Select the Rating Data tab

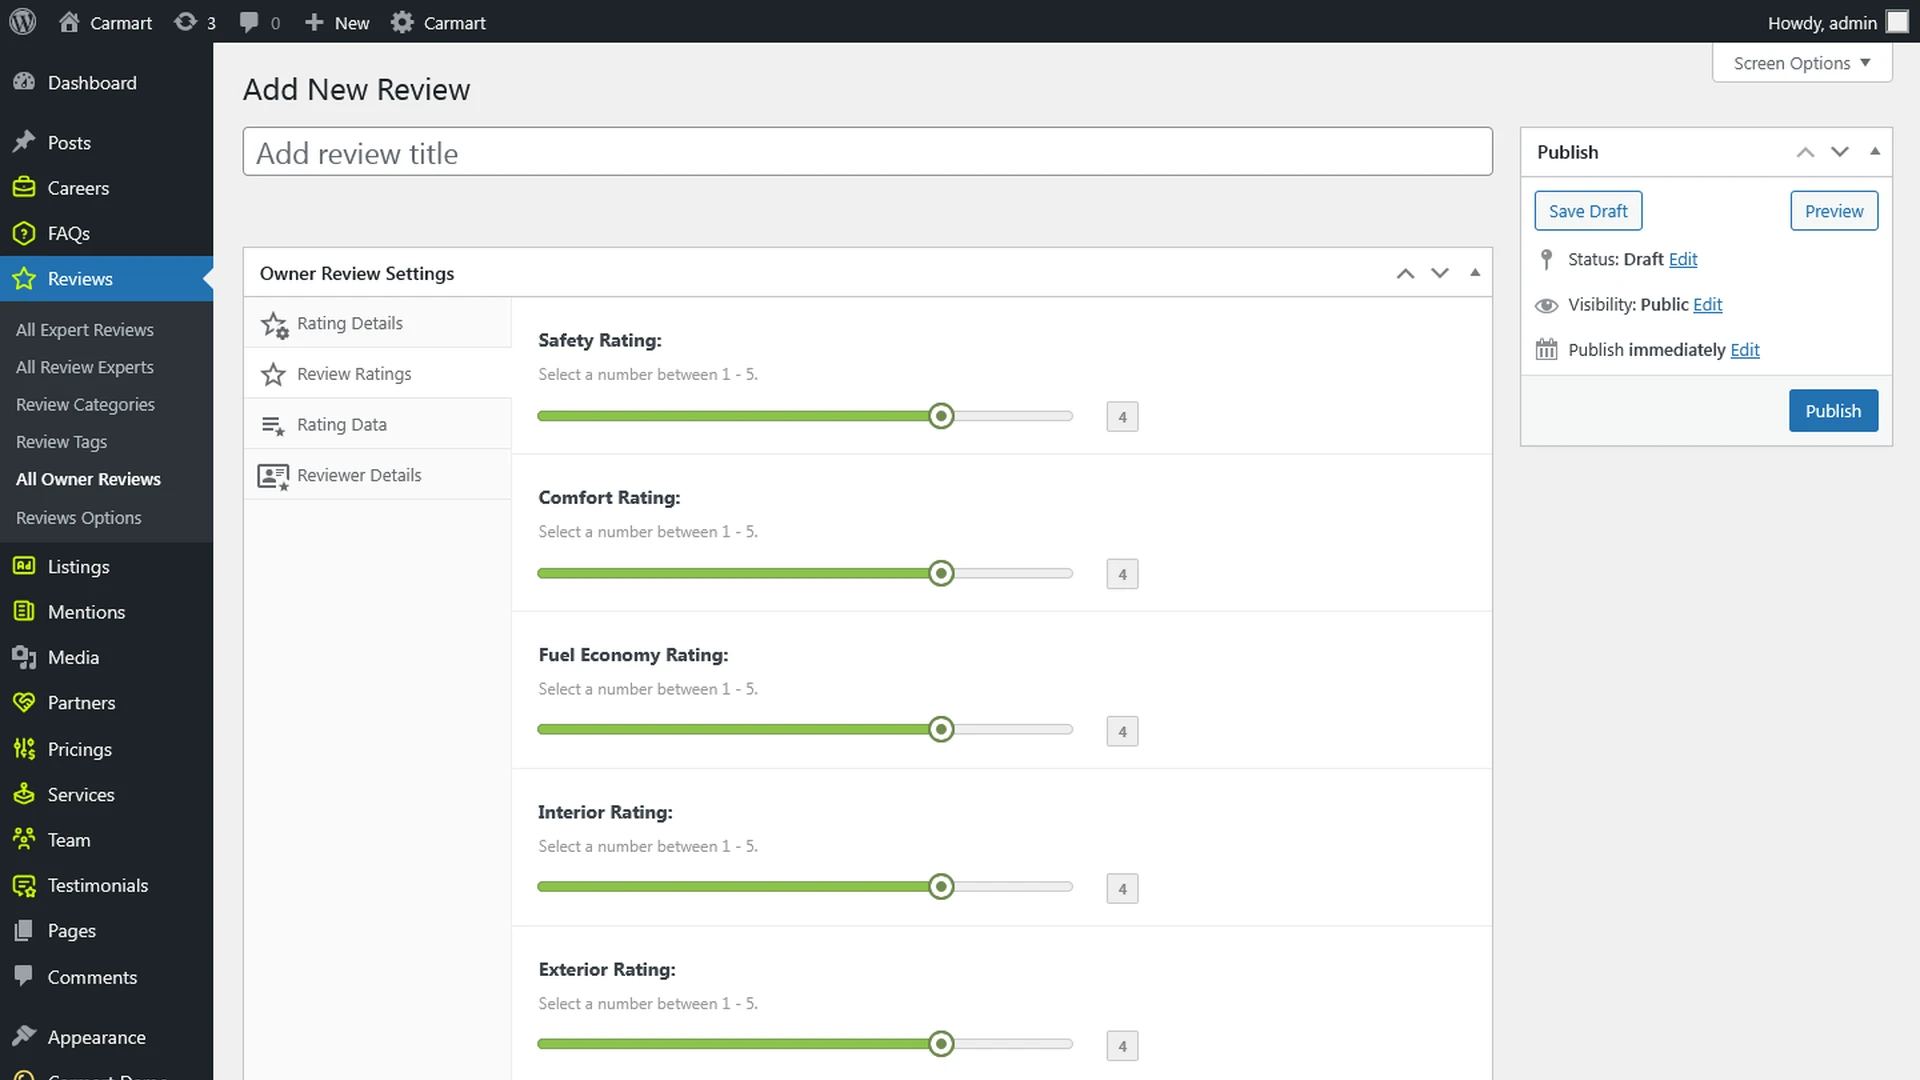pyautogui.click(x=377, y=425)
